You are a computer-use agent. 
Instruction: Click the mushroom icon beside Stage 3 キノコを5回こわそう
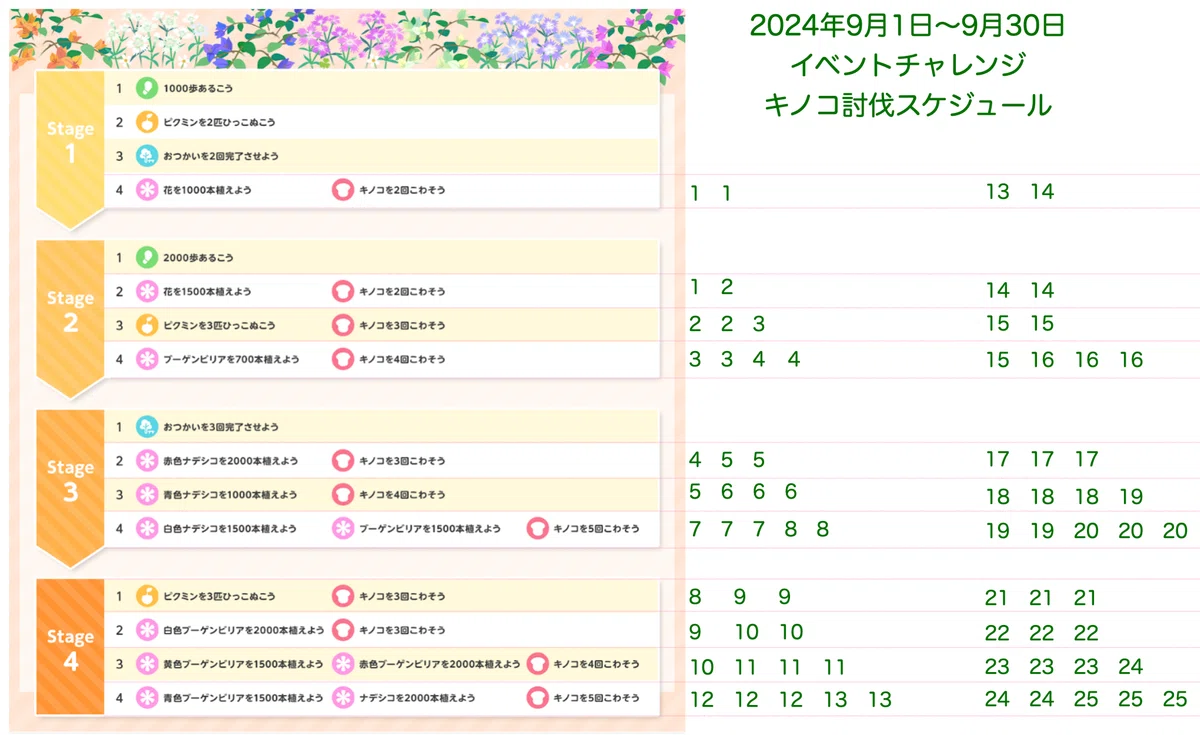click(538, 528)
